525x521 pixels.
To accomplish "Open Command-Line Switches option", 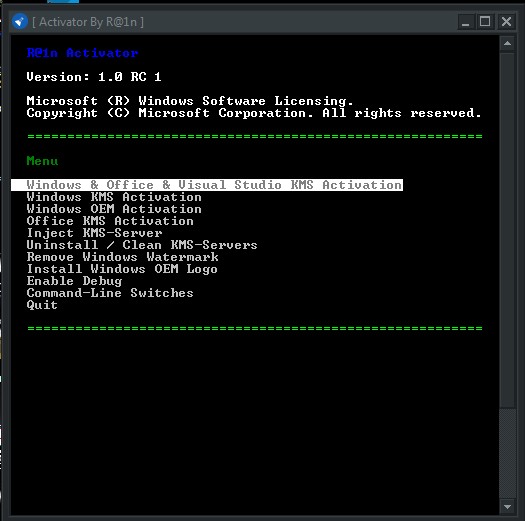I will click(x=110, y=293).
